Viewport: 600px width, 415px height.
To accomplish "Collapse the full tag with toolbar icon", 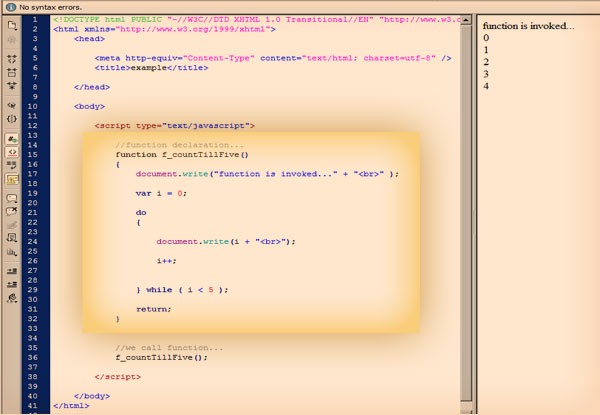I will click(12, 59).
